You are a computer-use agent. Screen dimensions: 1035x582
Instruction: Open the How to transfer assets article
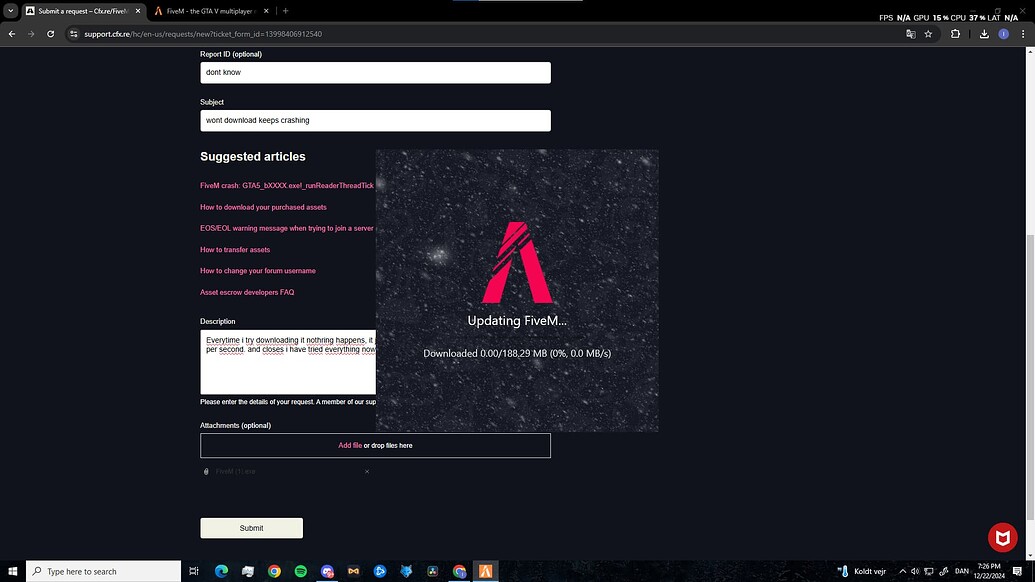pos(235,249)
